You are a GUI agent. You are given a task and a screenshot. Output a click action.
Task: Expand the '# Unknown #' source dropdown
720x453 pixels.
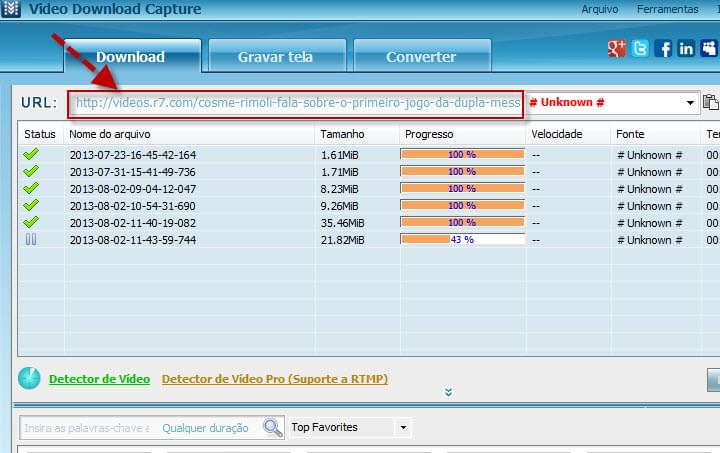click(x=690, y=103)
